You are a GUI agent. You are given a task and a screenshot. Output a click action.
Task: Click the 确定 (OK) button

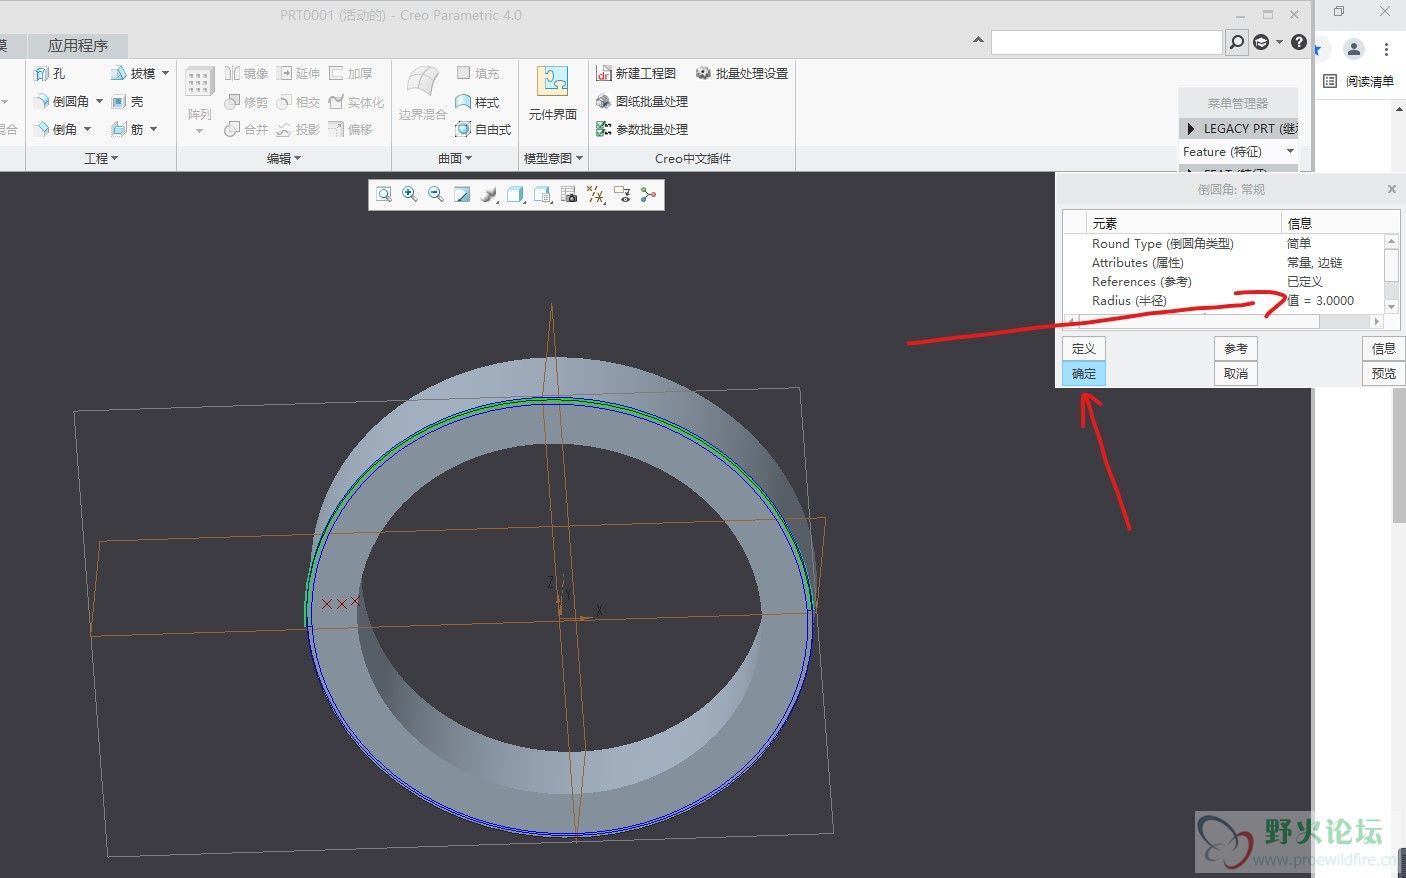[1084, 373]
